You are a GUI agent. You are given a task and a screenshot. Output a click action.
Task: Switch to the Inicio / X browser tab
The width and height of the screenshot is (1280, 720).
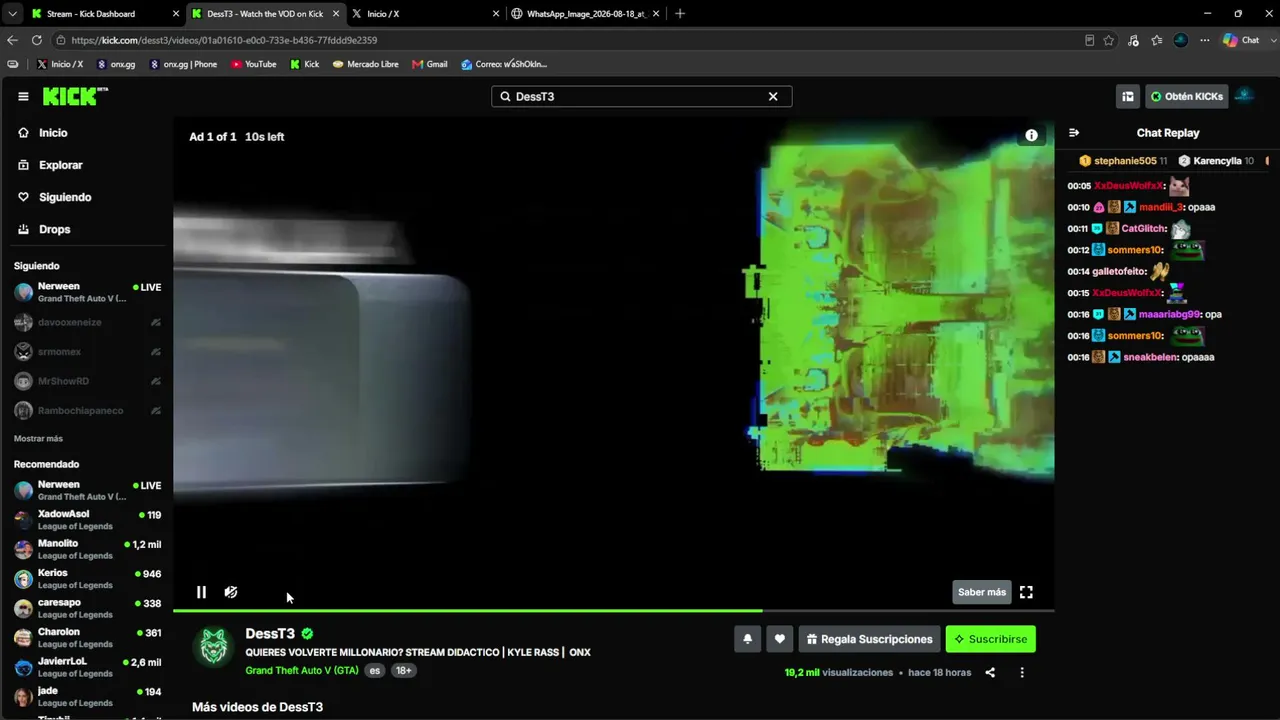click(x=424, y=14)
